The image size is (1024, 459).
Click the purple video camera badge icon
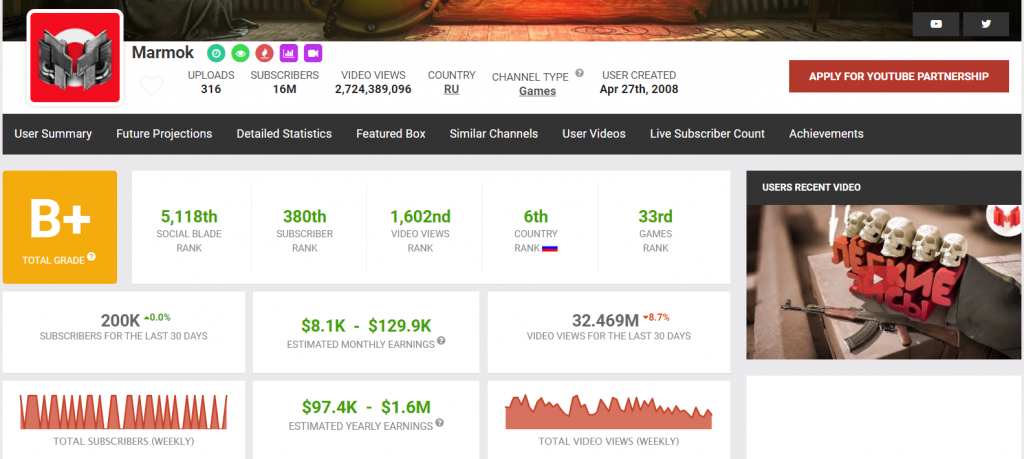[x=313, y=52]
